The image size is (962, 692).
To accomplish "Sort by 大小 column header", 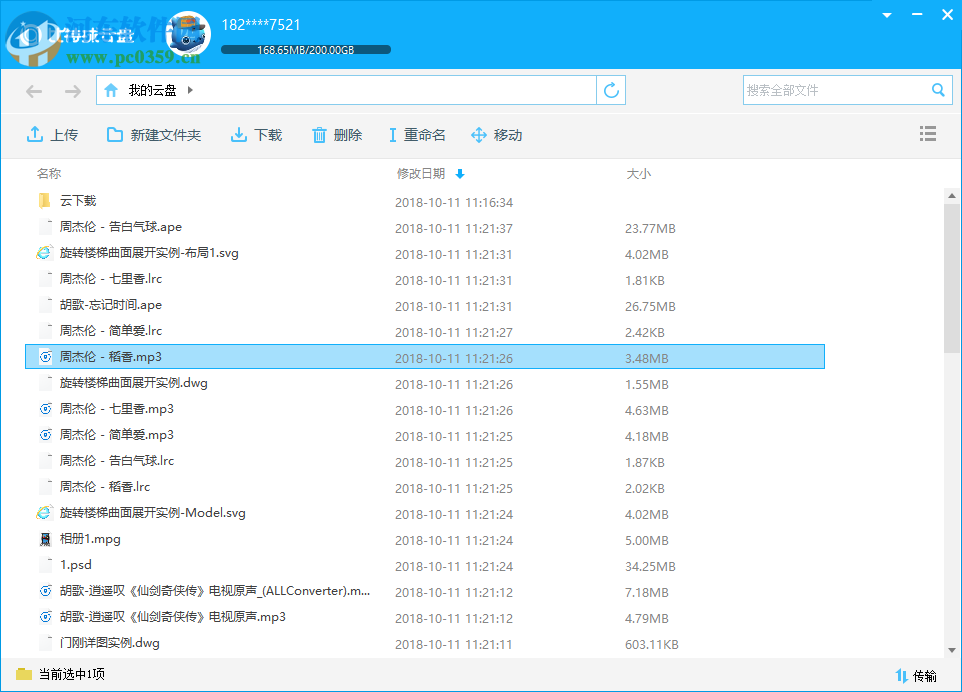I will 638,174.
